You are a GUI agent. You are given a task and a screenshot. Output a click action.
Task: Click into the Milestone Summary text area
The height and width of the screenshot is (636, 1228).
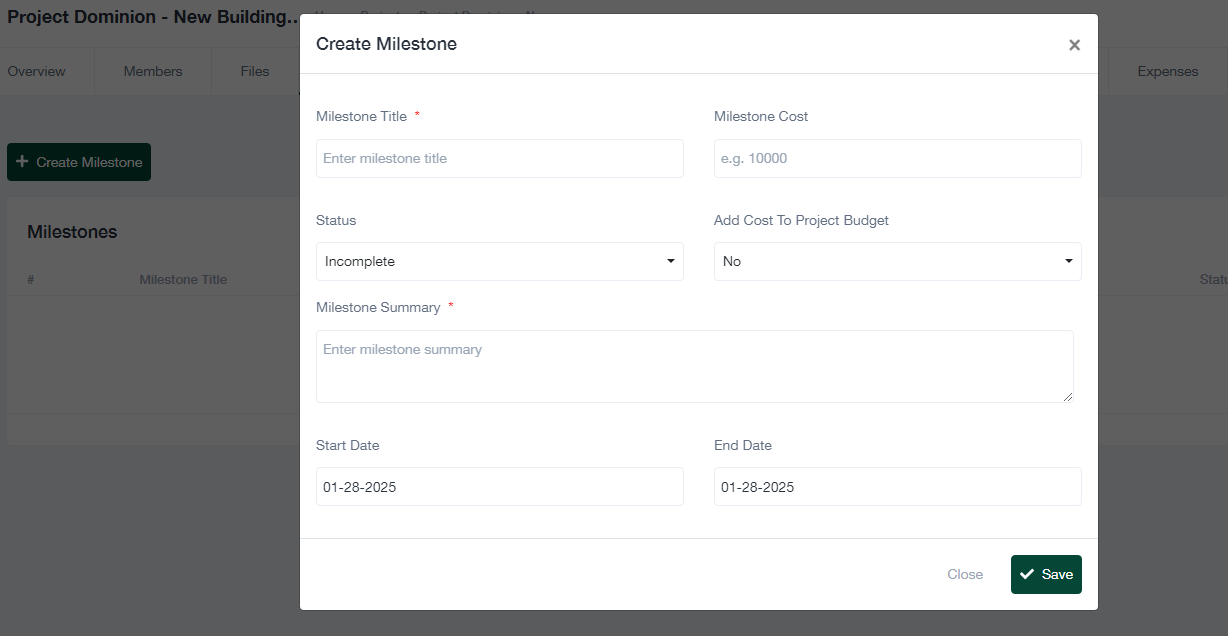pos(694,366)
